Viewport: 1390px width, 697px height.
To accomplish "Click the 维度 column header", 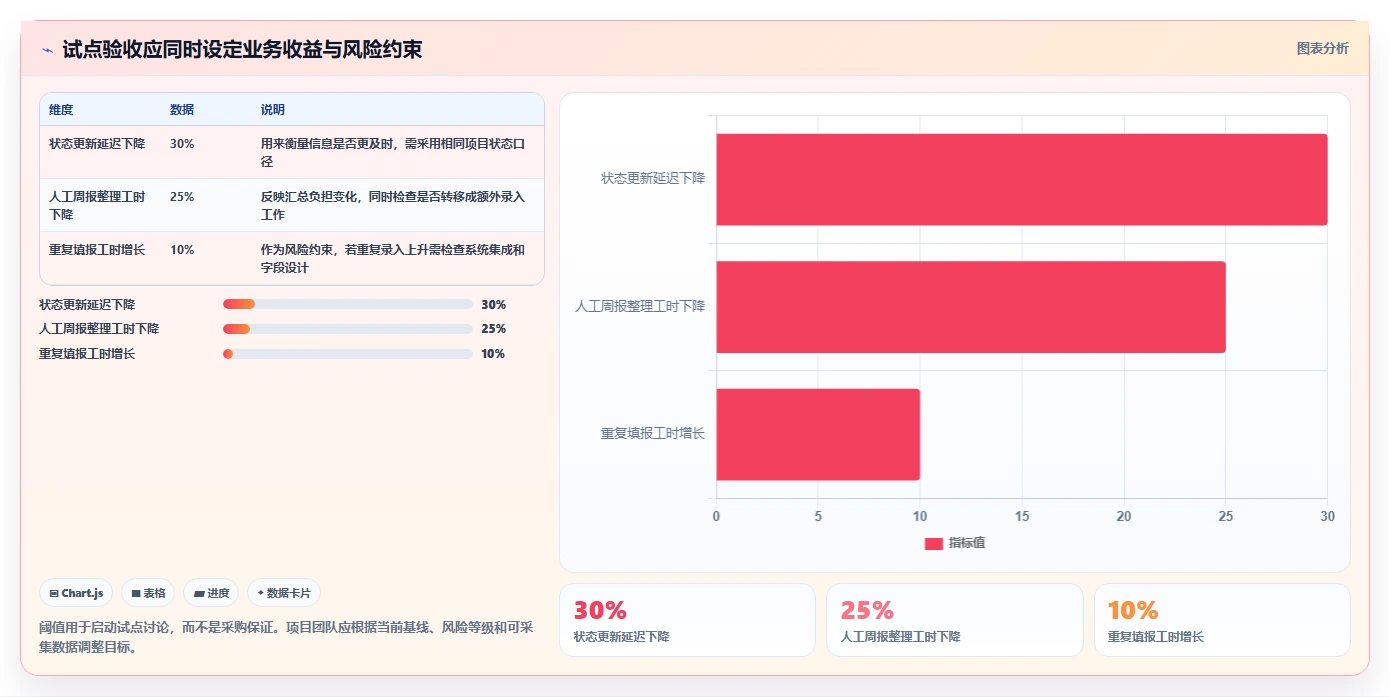I will [x=61, y=110].
